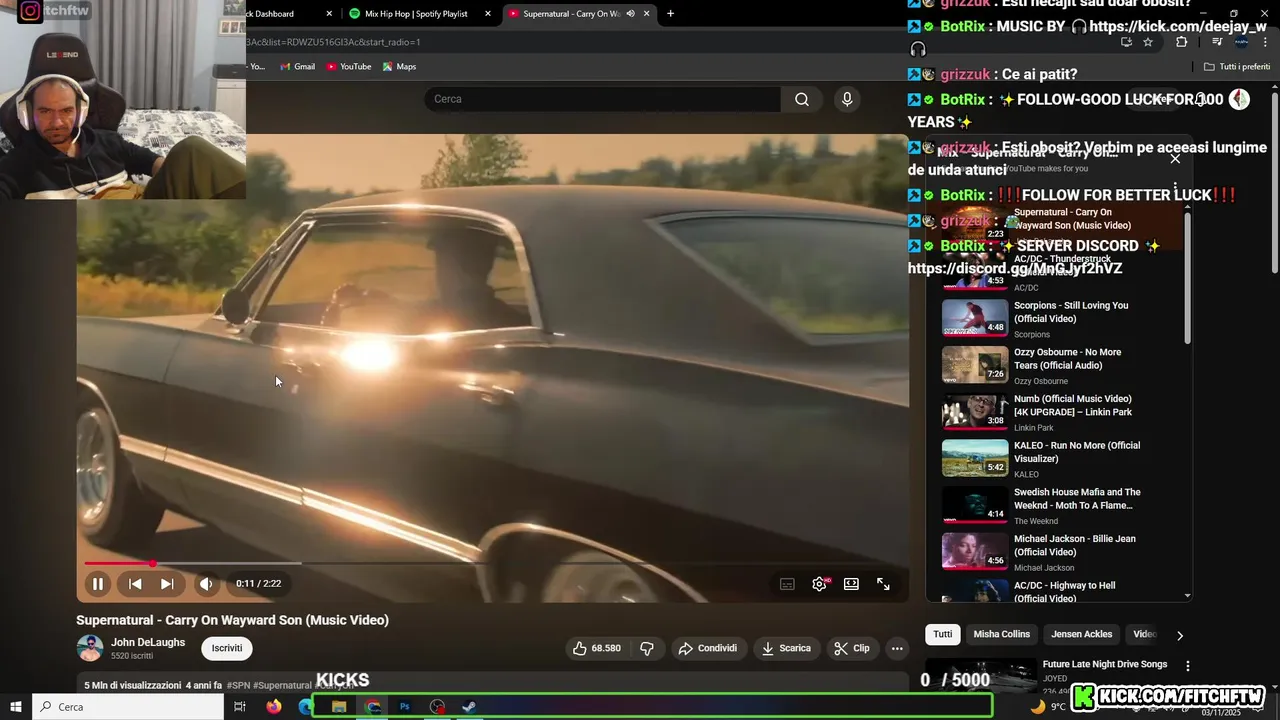Open Steam from the taskbar
Image resolution: width=1280 pixels, height=720 pixels.
pyautogui.click(x=469, y=707)
